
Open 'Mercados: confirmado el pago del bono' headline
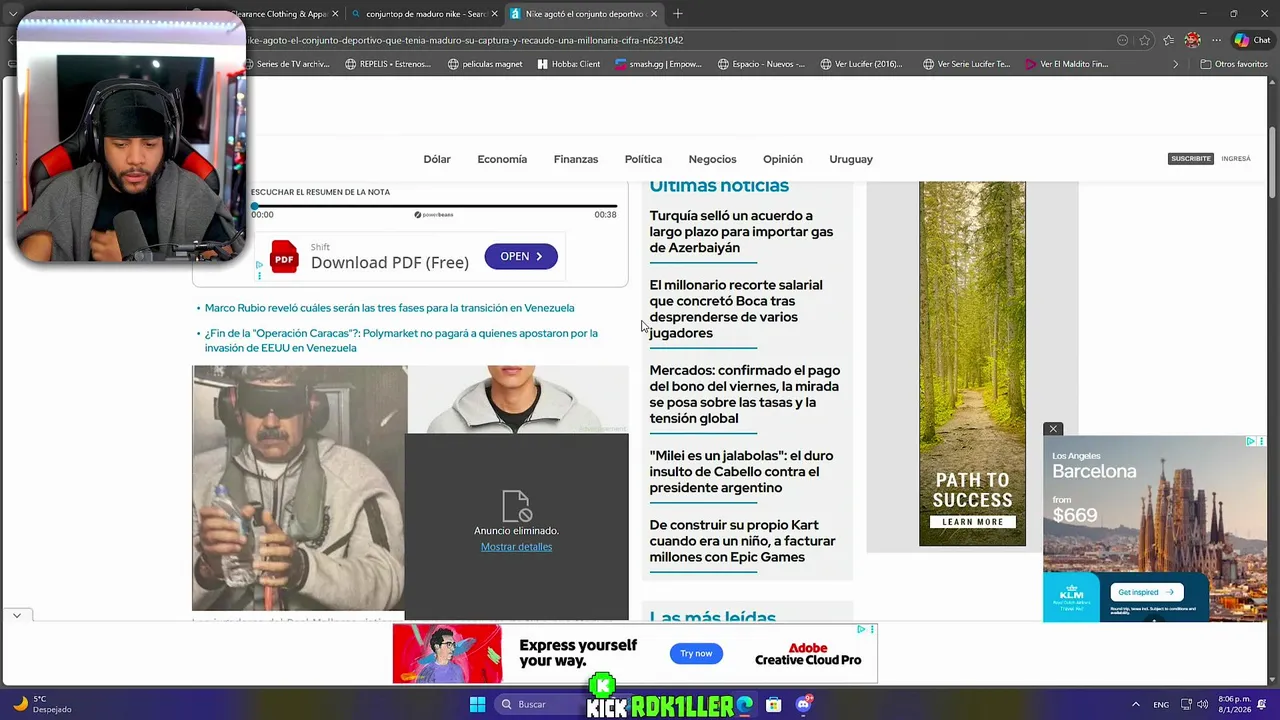[744, 394]
